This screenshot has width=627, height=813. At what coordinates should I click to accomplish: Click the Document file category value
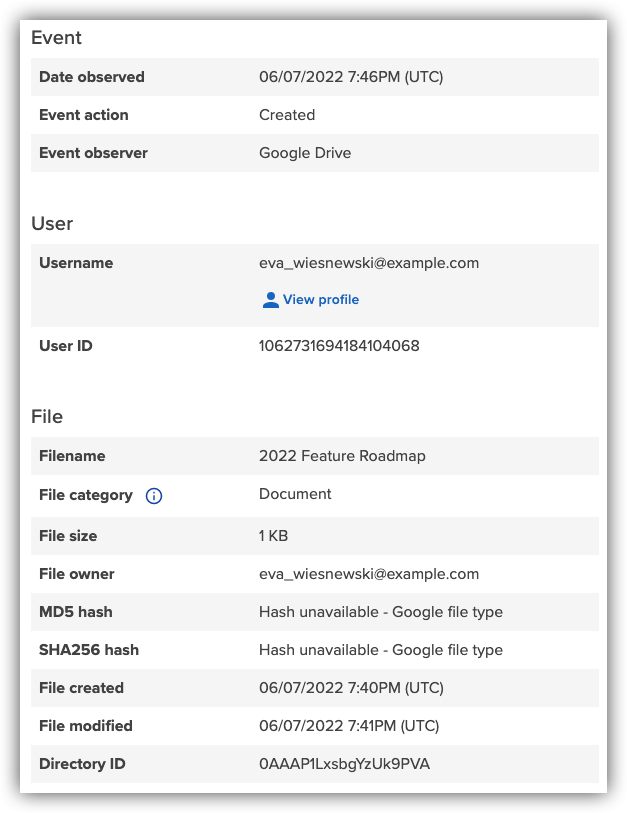[294, 493]
